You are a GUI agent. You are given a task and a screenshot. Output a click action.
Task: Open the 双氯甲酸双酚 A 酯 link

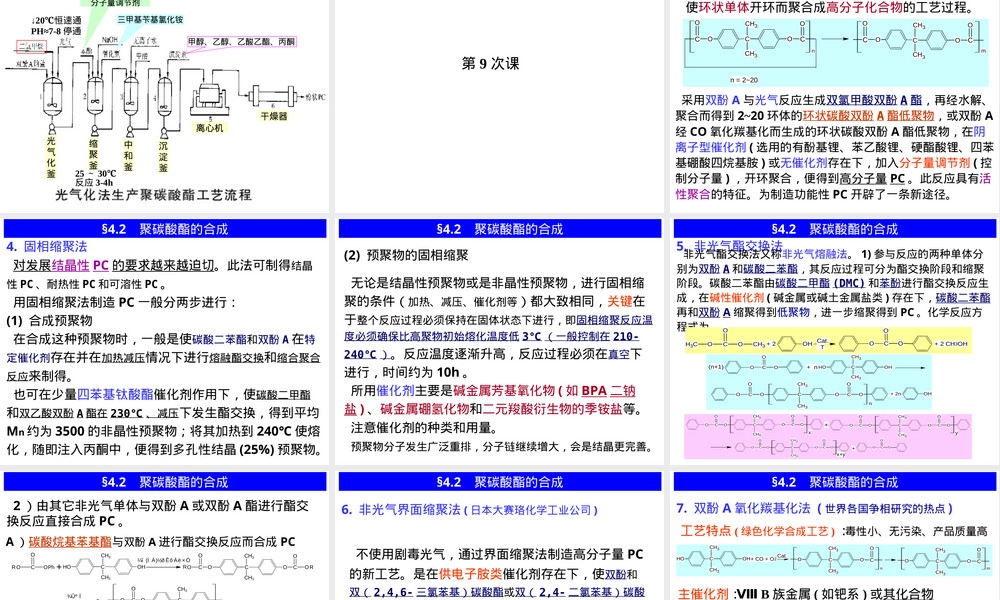pyautogui.click(x=874, y=100)
